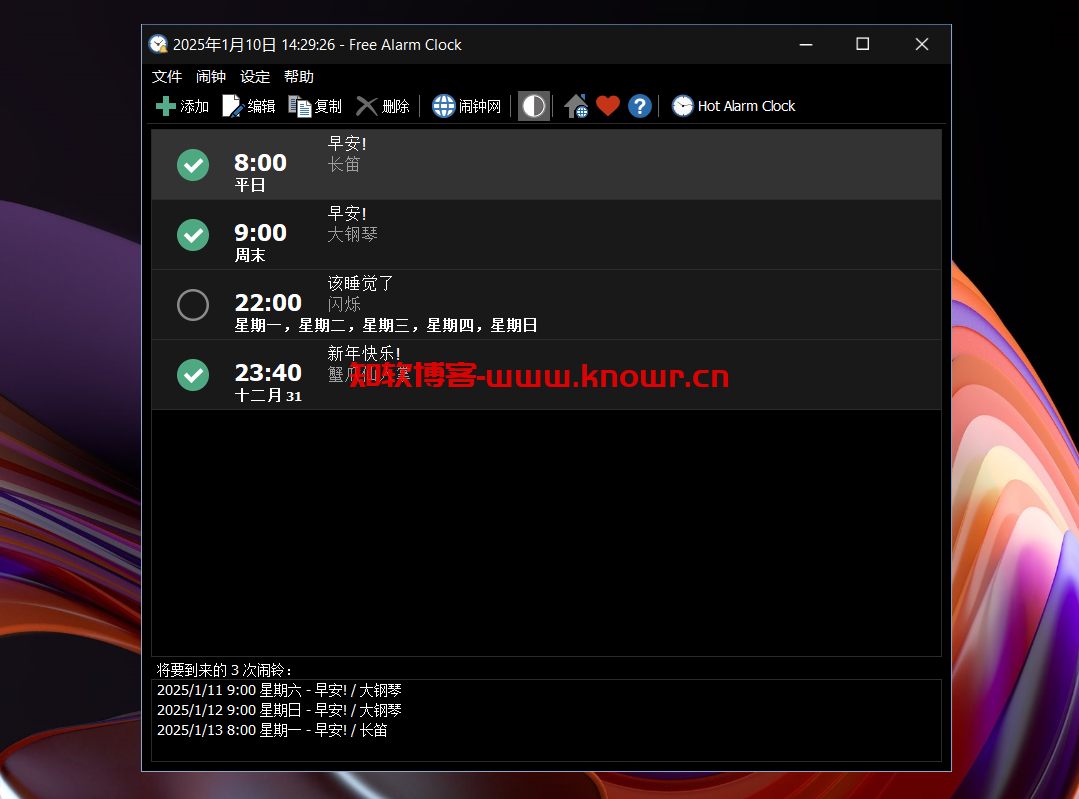Click the 该睡觉了 alarm title
Screen dimensions: 1079x799
pyautogui.click(x=360, y=284)
